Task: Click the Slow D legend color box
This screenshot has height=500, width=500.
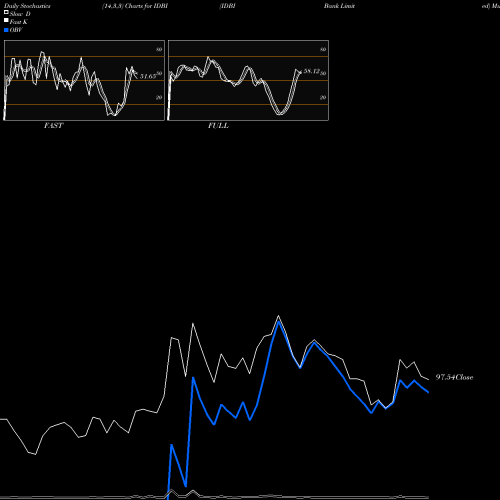Action: click(6, 13)
